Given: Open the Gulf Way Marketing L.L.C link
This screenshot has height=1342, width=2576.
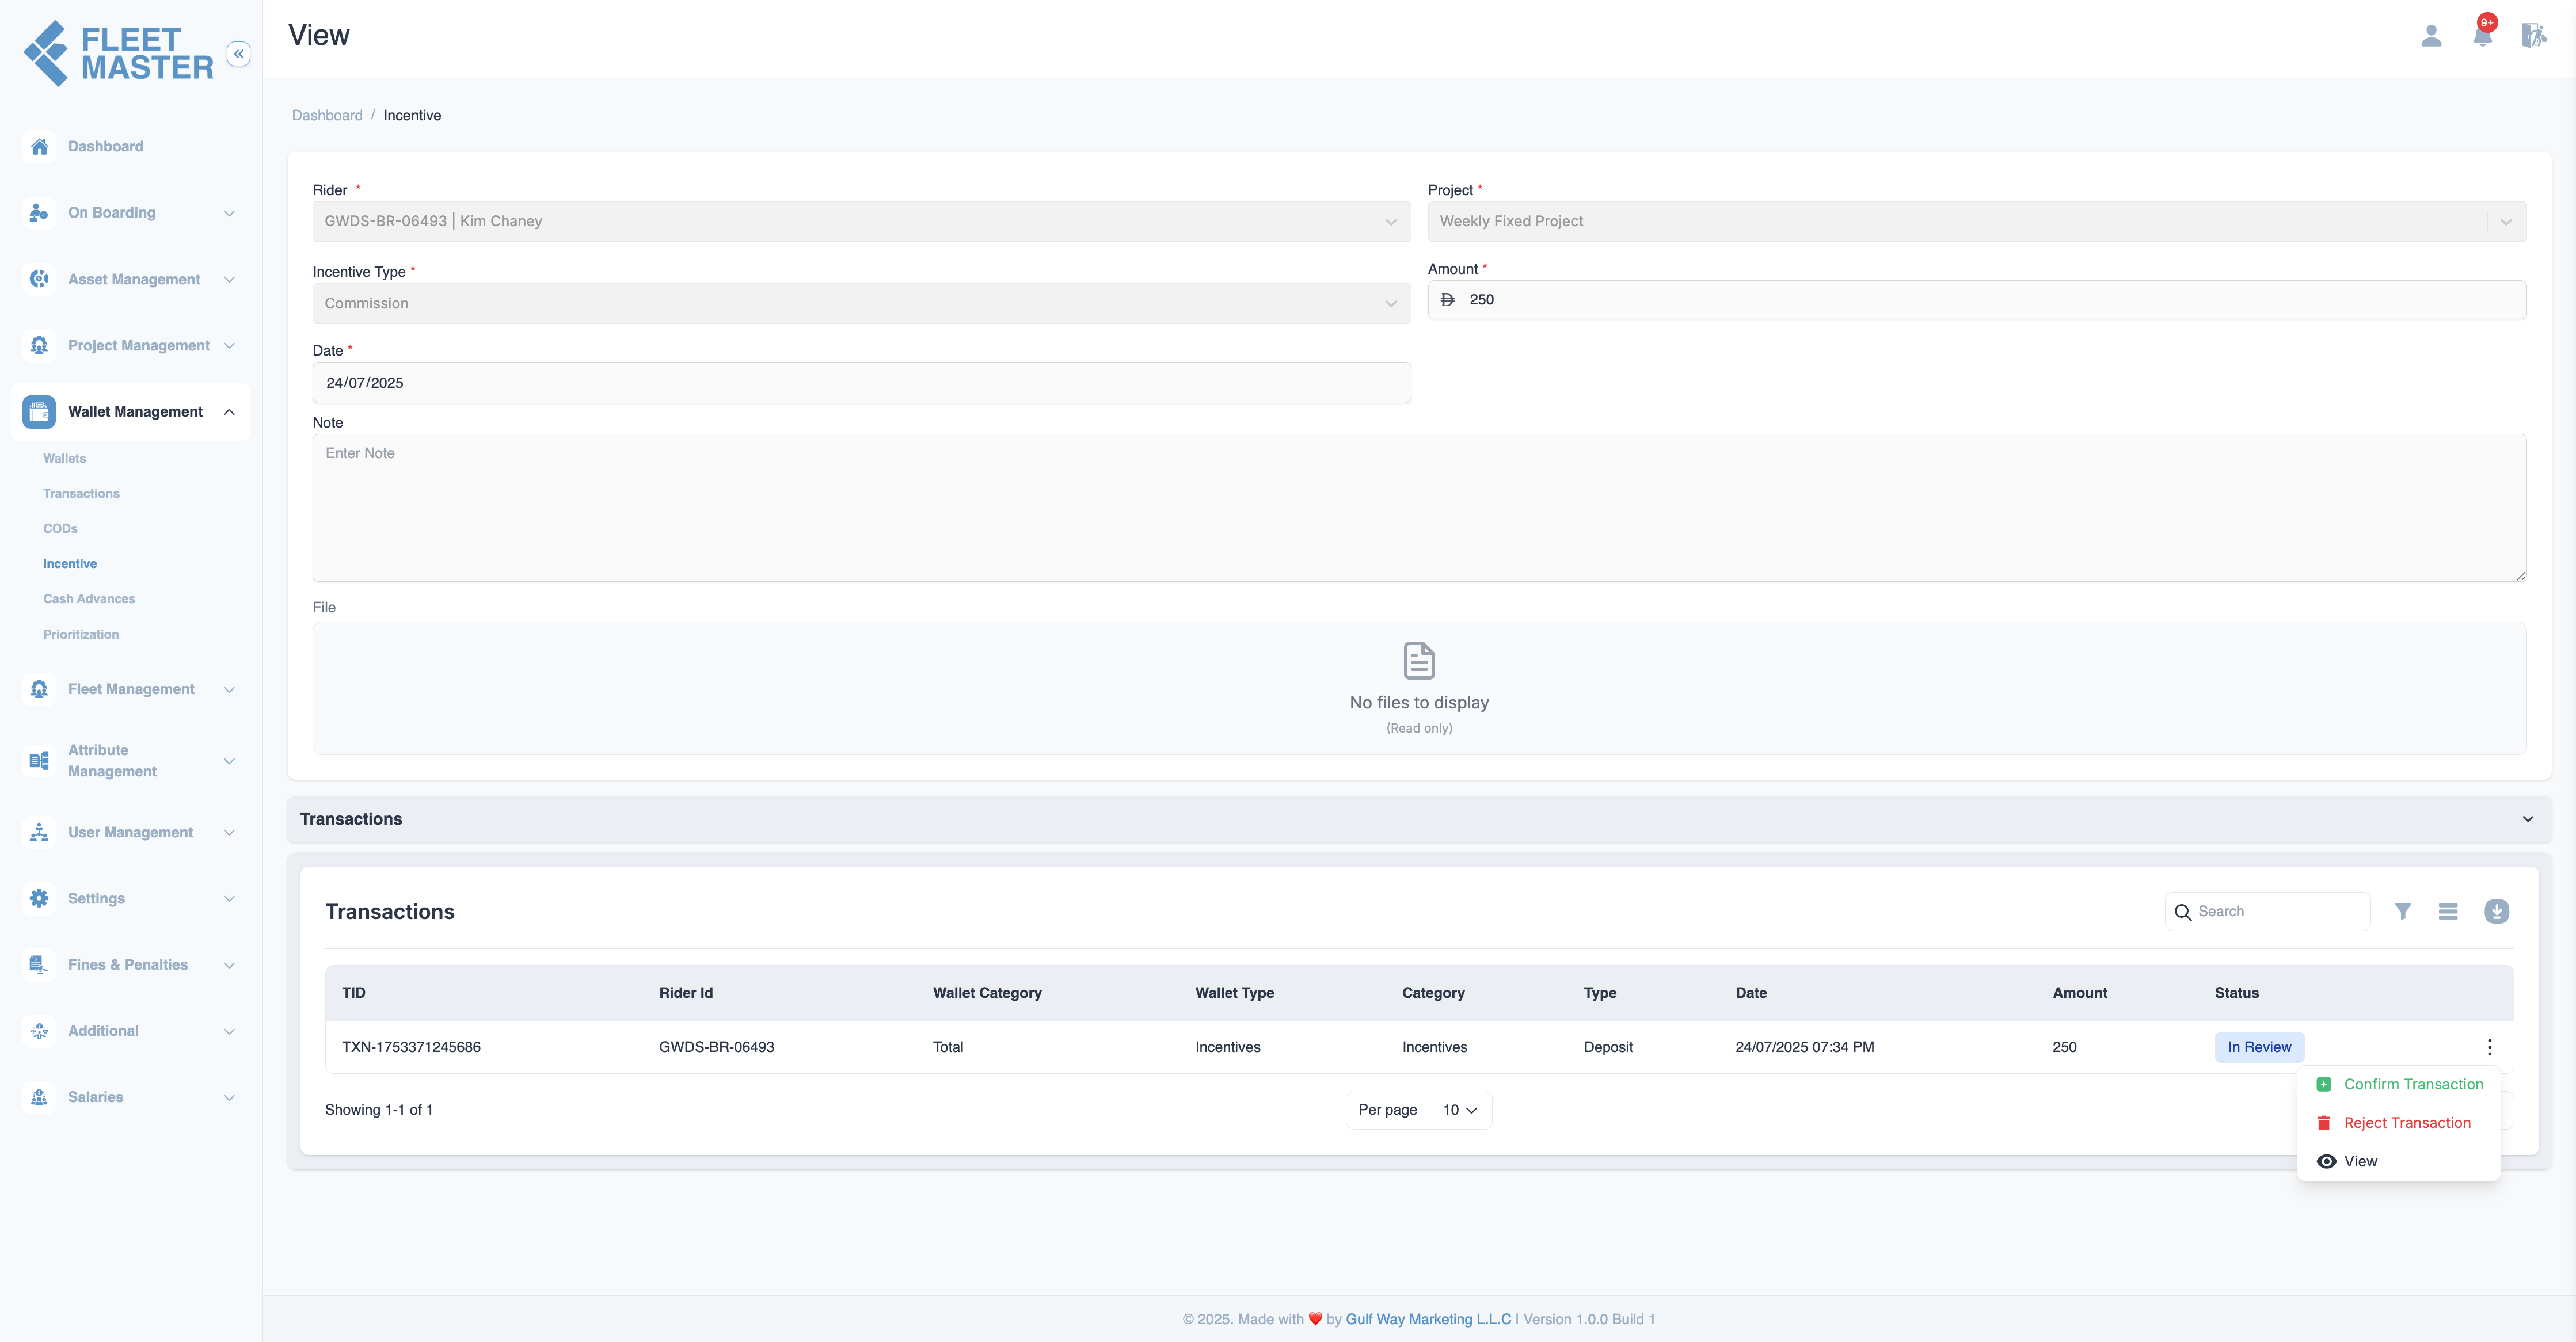Looking at the screenshot, I should 1428,1319.
